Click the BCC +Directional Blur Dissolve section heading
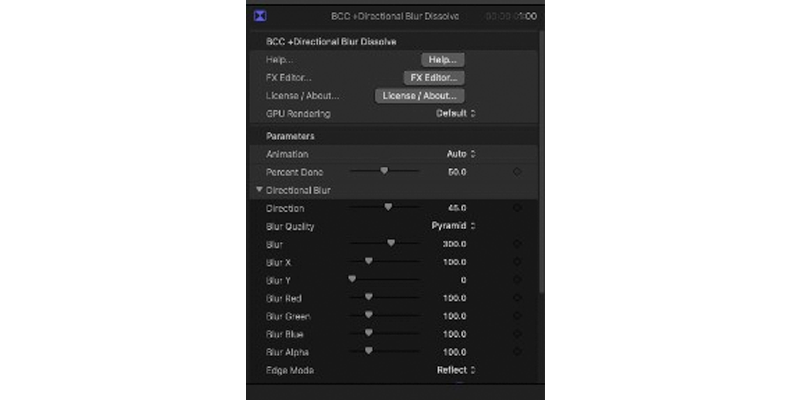Viewport: 792px width, 400px height. pos(331,42)
